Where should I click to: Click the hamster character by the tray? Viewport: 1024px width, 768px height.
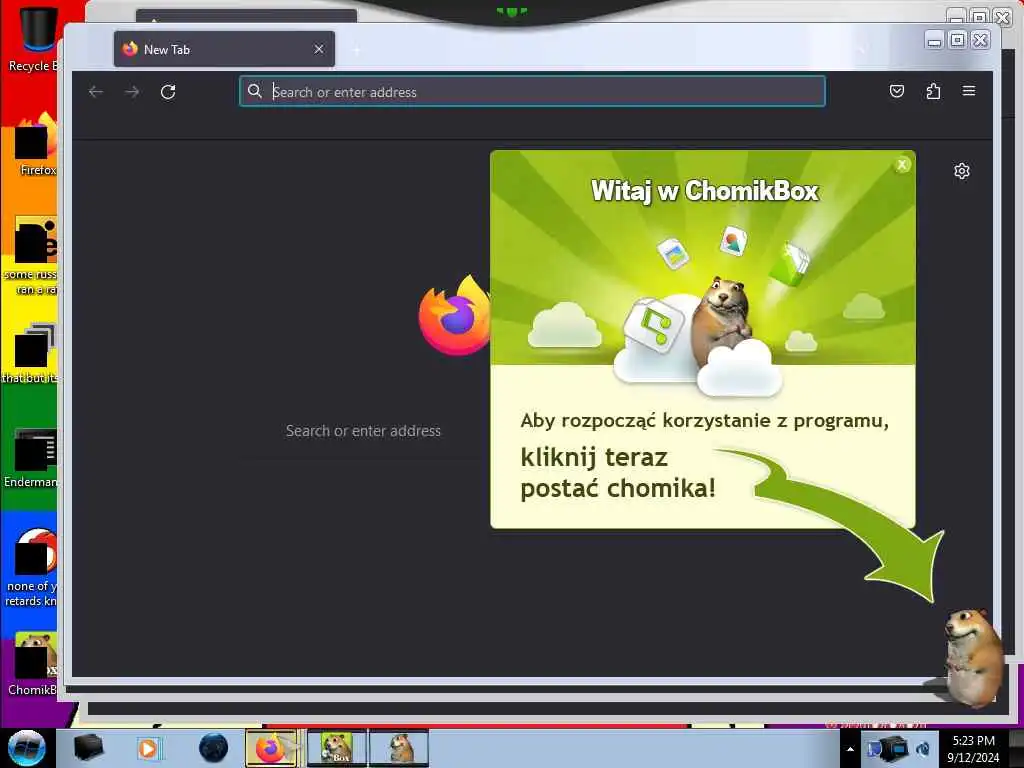[x=973, y=656]
